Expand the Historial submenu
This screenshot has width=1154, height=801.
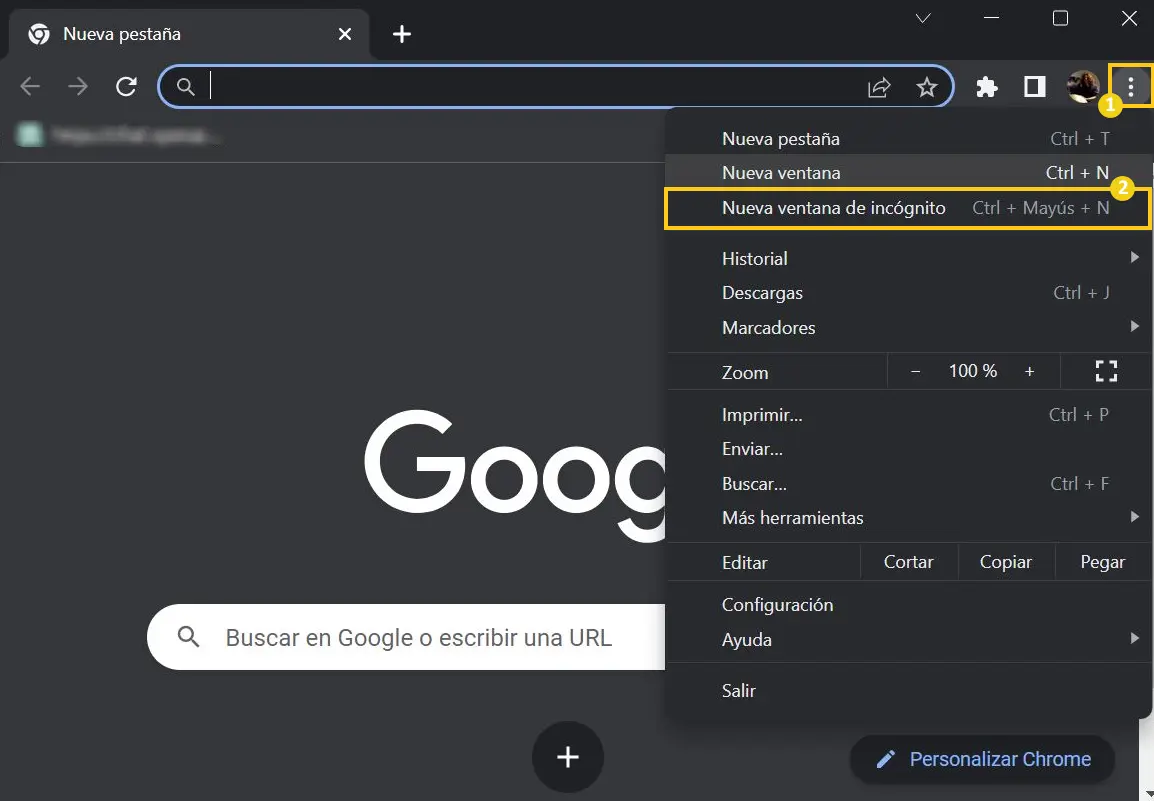[x=909, y=258]
